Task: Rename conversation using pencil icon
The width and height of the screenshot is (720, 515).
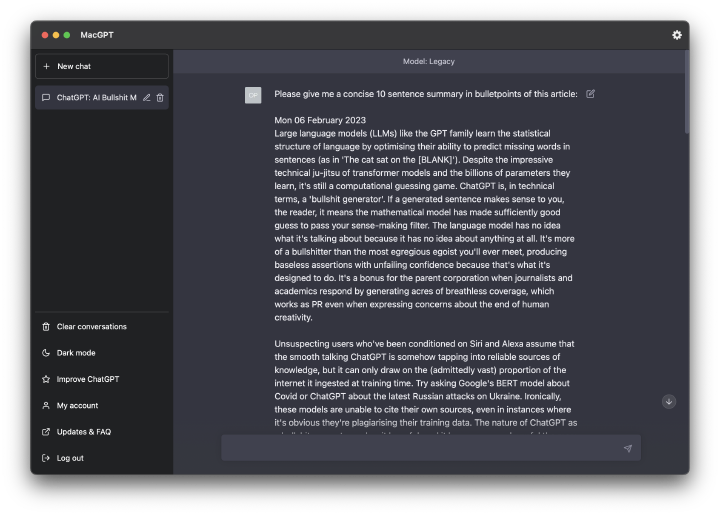Action: tap(146, 98)
